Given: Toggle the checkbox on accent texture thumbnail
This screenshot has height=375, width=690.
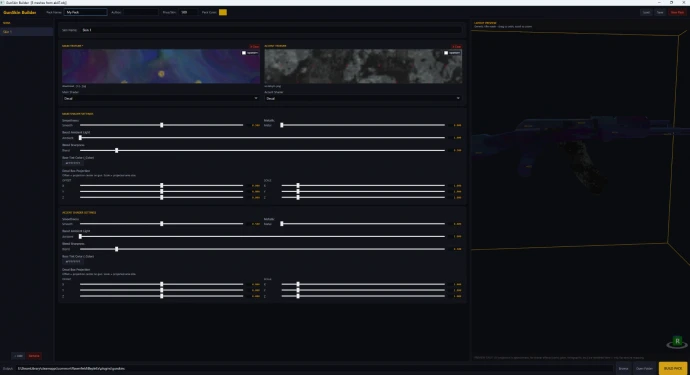Looking at the screenshot, I should tap(446, 53).
